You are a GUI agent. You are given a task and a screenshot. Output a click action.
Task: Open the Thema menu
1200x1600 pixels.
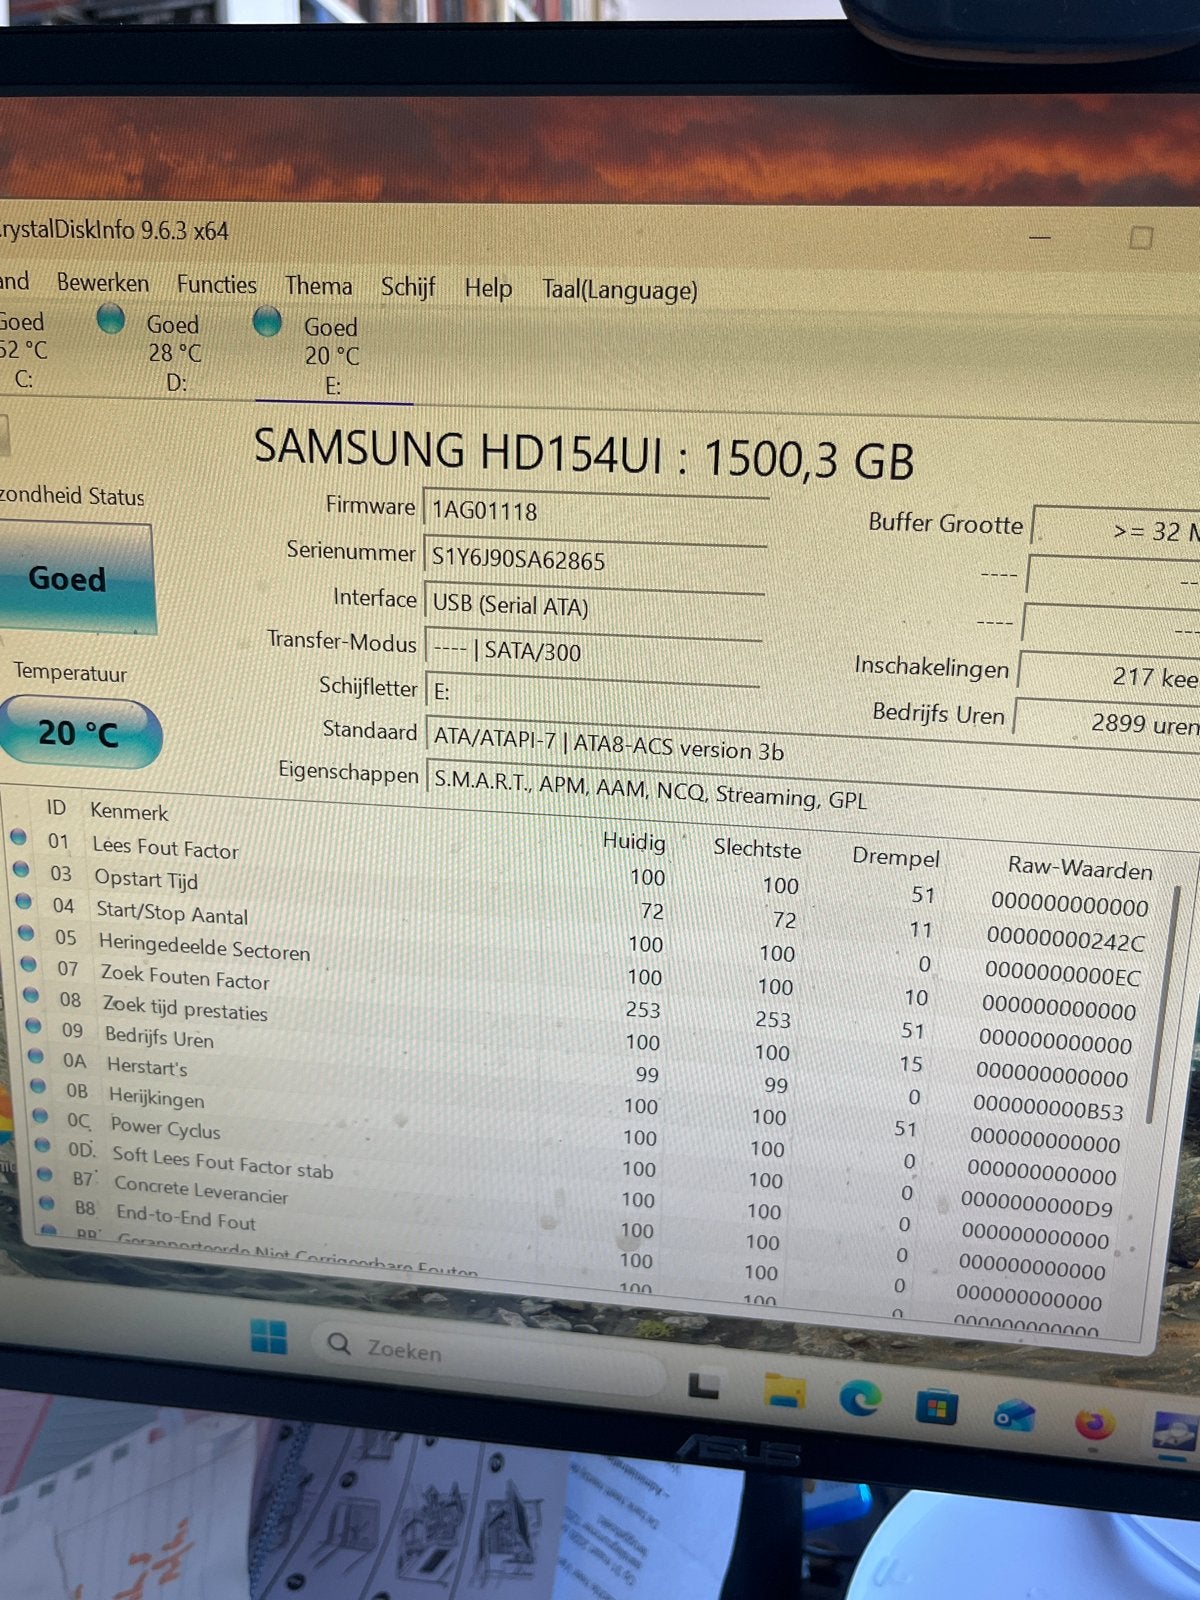(x=318, y=286)
